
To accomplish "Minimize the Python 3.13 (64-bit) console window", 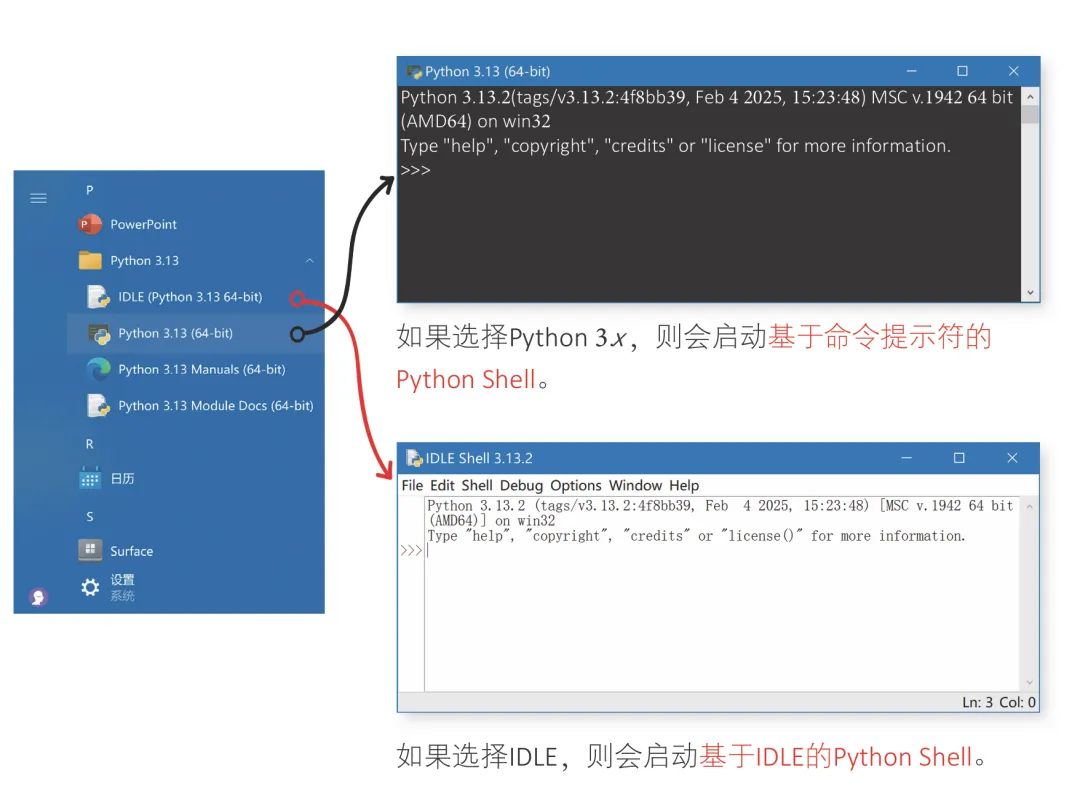I will click(x=911, y=71).
